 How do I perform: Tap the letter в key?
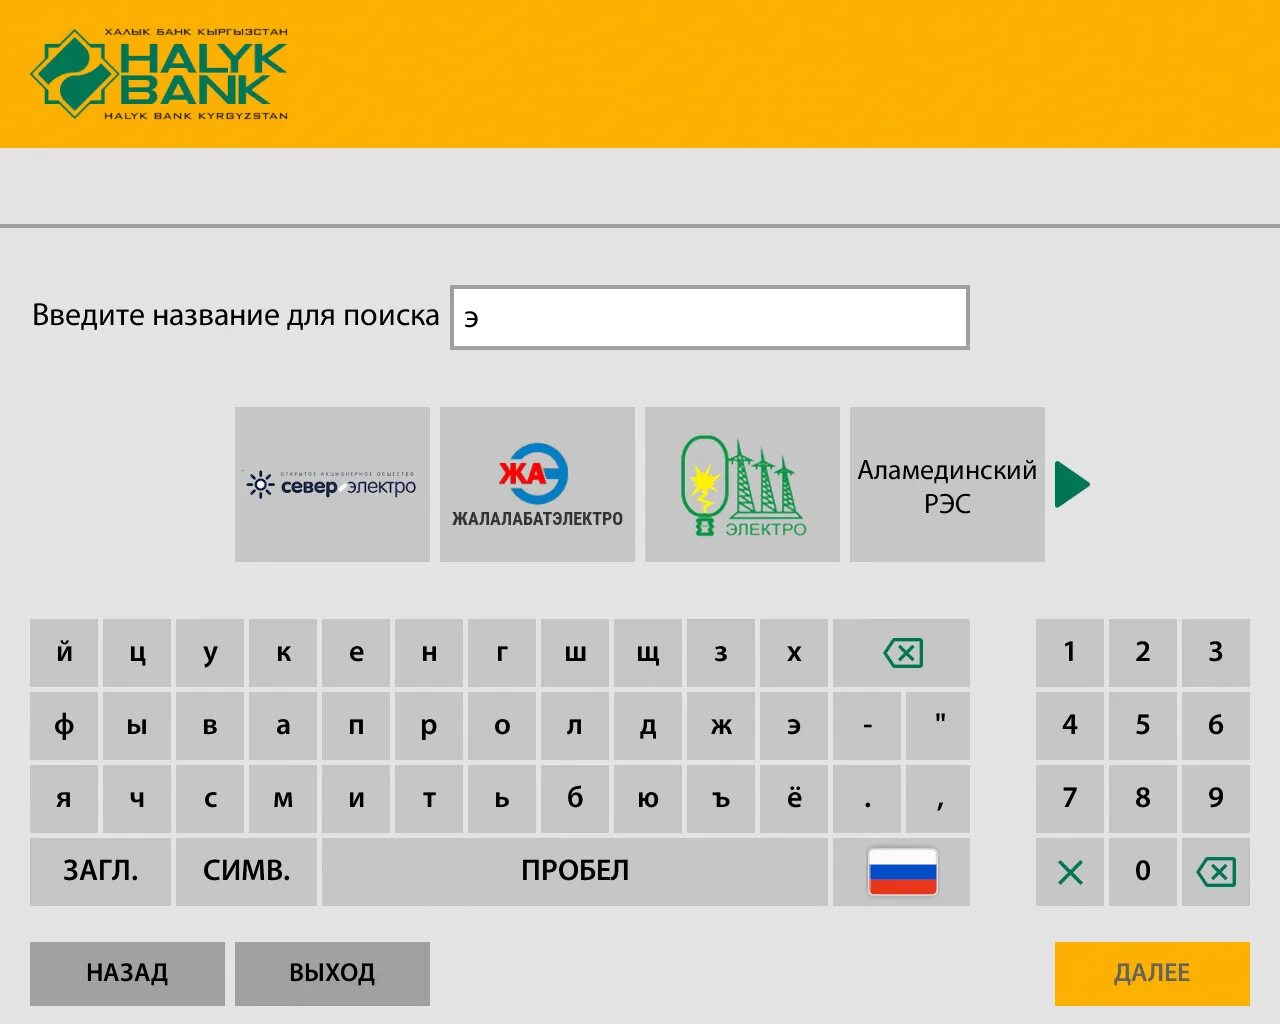210,726
